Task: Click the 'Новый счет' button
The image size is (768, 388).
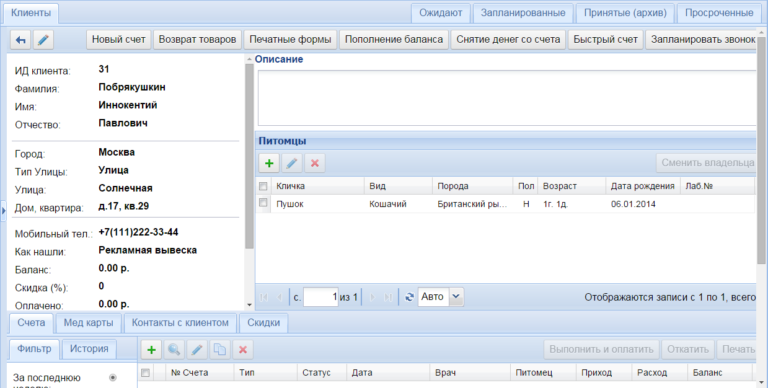Action: point(119,40)
